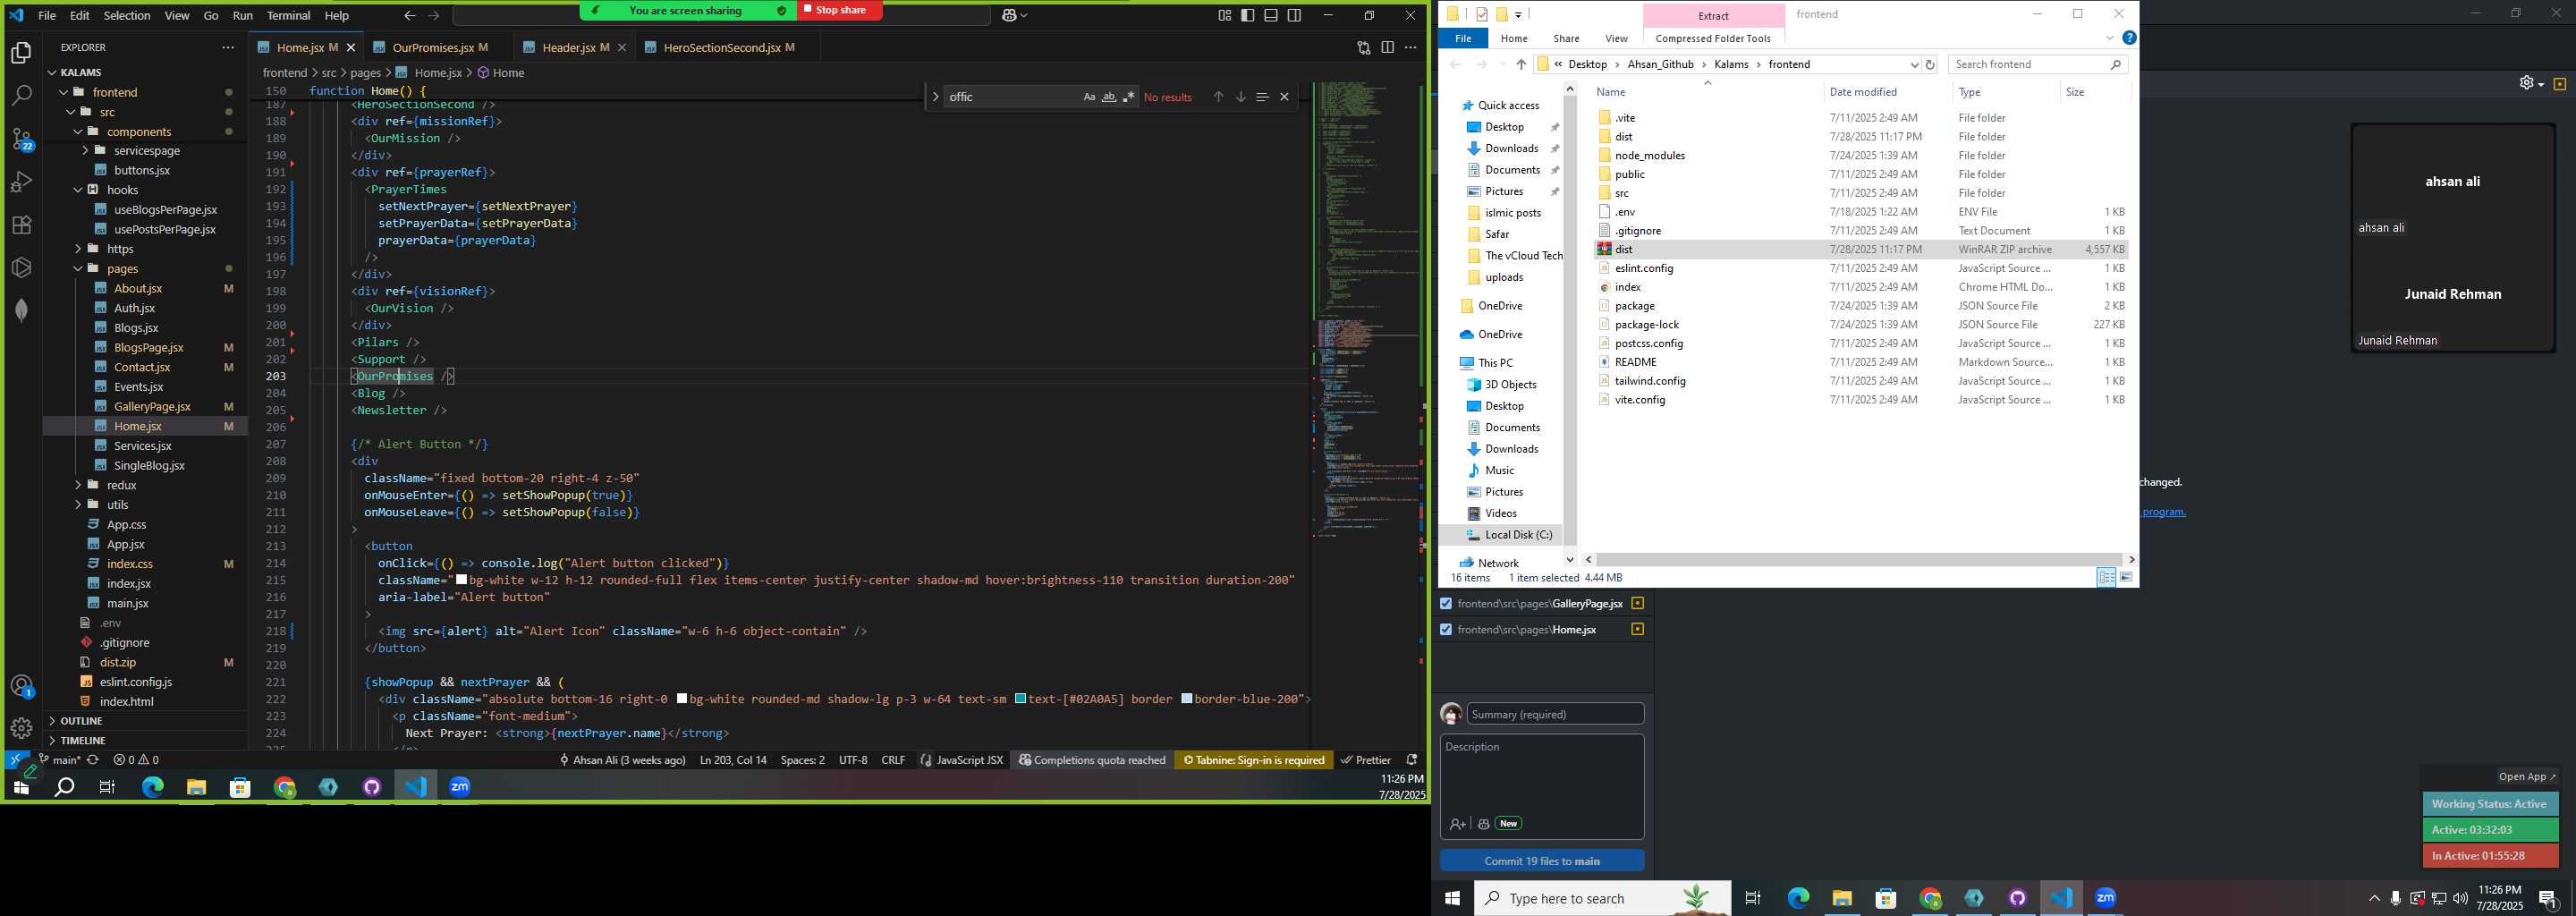Toggle Panel layout icon in title bar

(1271, 15)
